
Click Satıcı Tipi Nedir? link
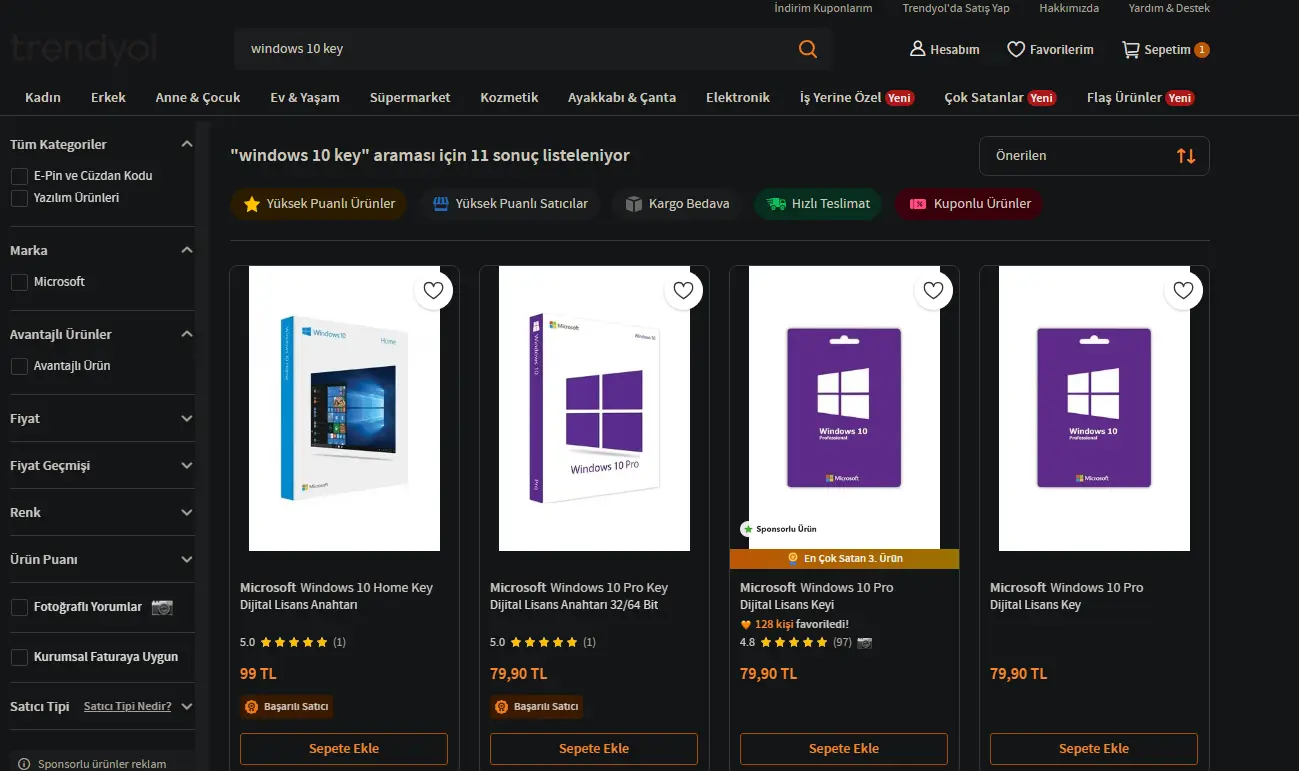tap(127, 706)
